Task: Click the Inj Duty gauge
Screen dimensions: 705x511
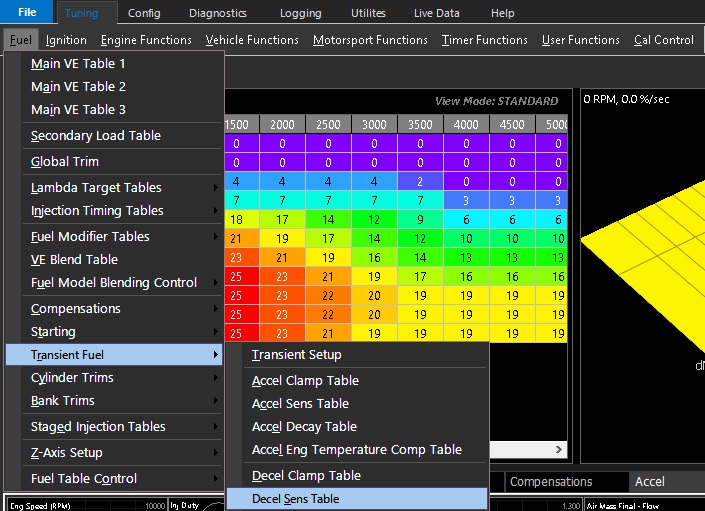Action: [x=196, y=505]
